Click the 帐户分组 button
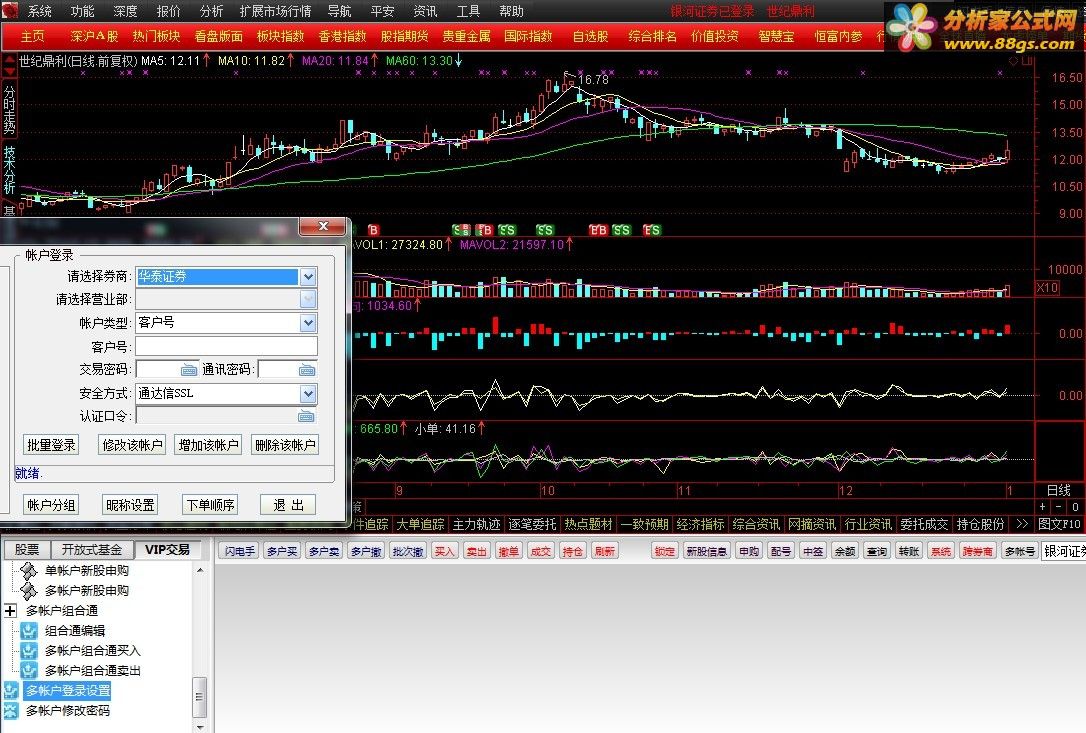Screen dimensions: 1086x733 pos(51,505)
